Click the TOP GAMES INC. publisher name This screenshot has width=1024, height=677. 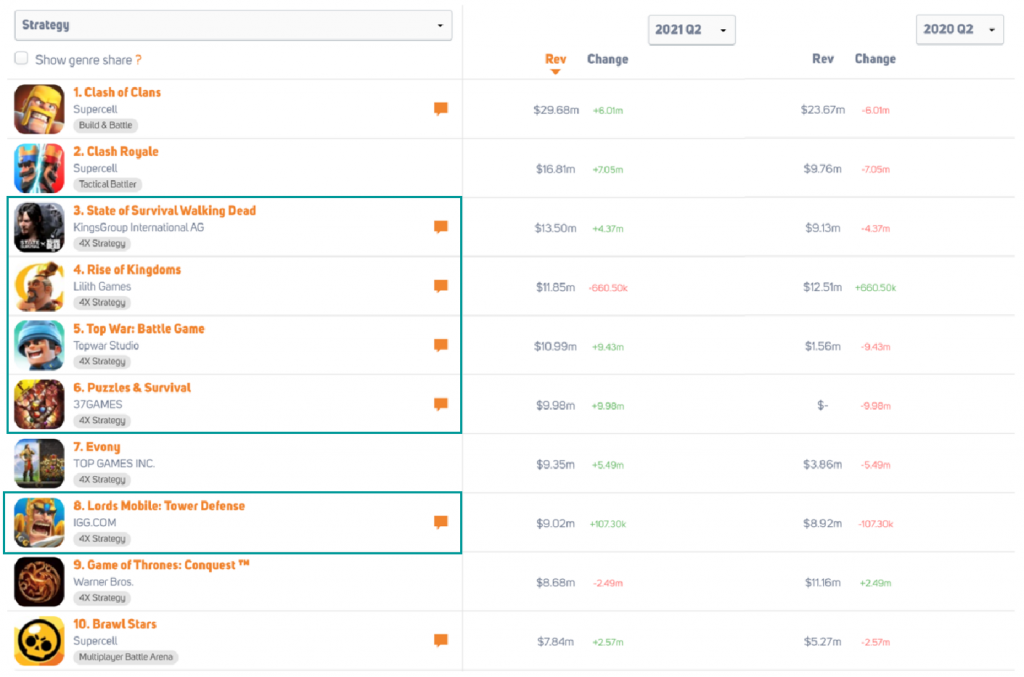[114, 464]
